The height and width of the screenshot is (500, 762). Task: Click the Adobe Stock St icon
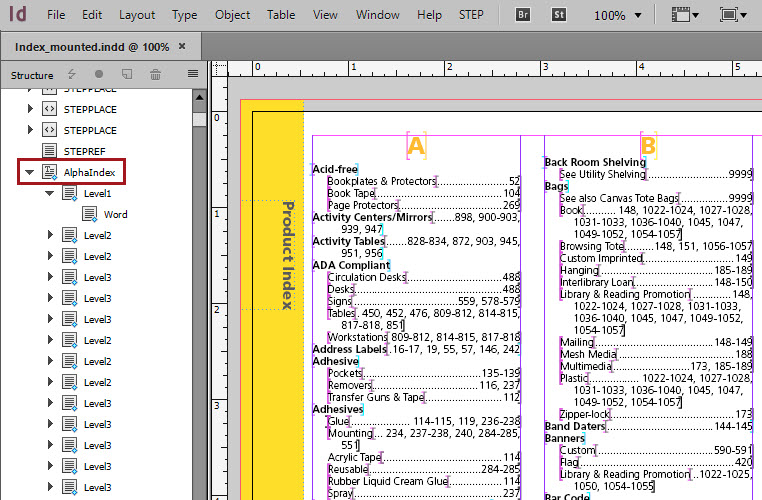(x=556, y=15)
